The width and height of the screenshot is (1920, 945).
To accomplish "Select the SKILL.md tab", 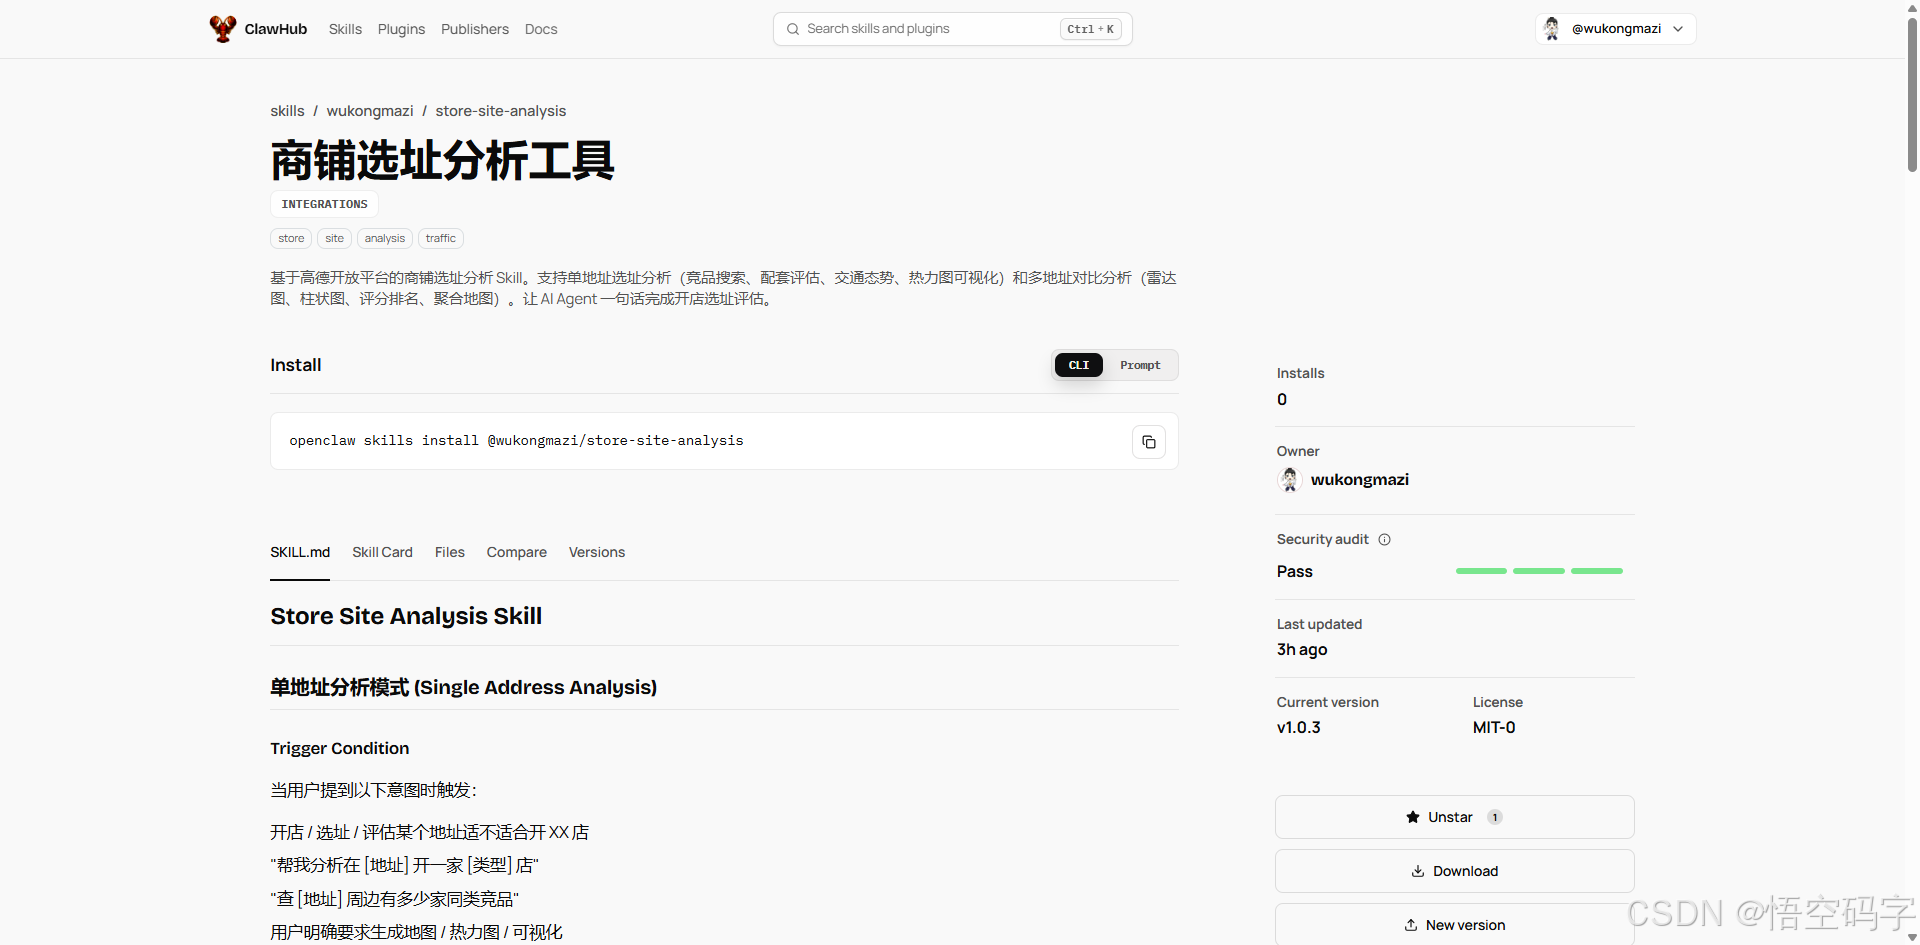I will 300,552.
